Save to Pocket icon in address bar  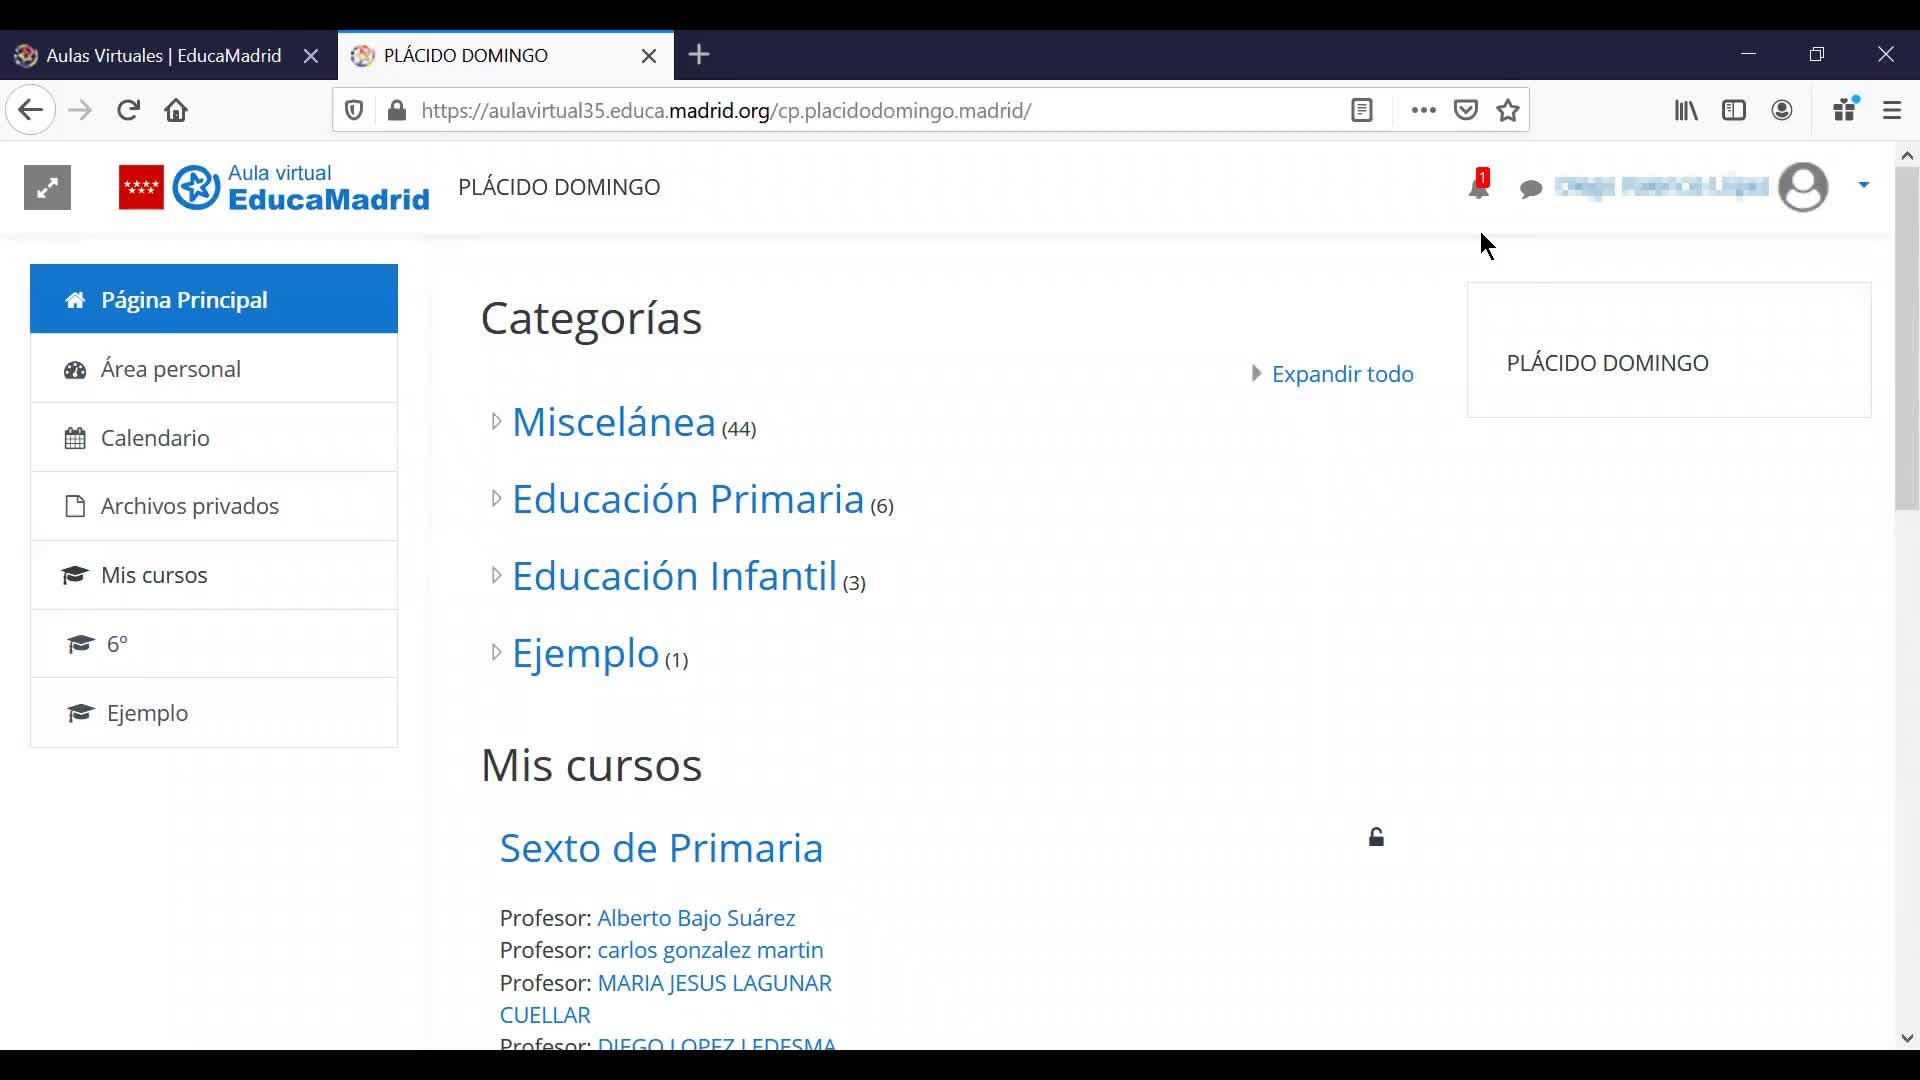(1465, 110)
